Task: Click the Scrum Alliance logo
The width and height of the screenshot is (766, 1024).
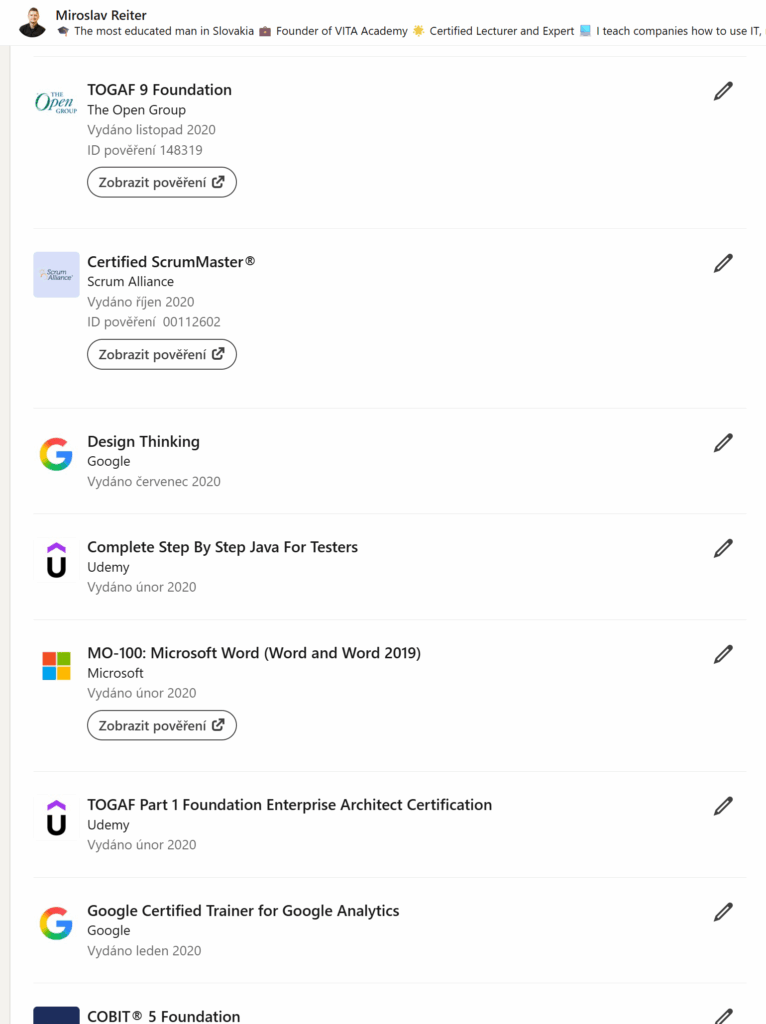Action: tap(56, 275)
